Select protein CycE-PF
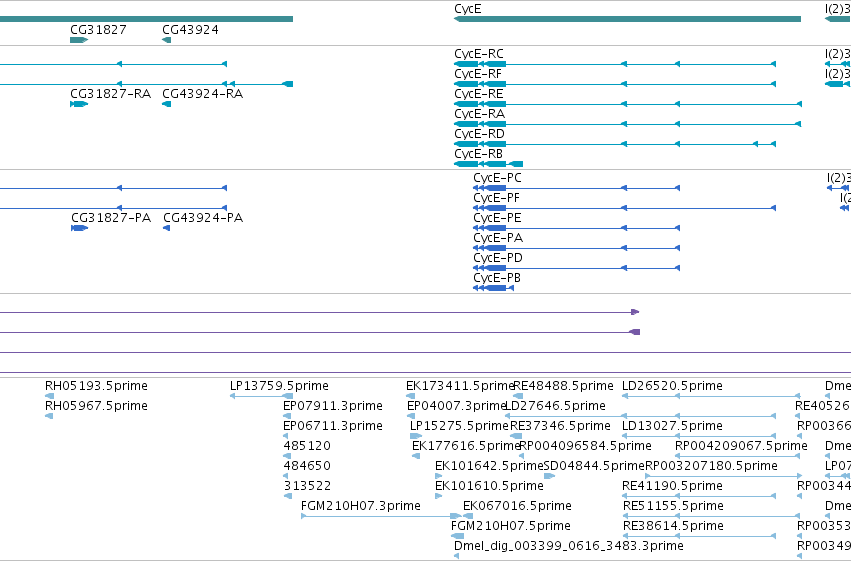 point(624,208)
